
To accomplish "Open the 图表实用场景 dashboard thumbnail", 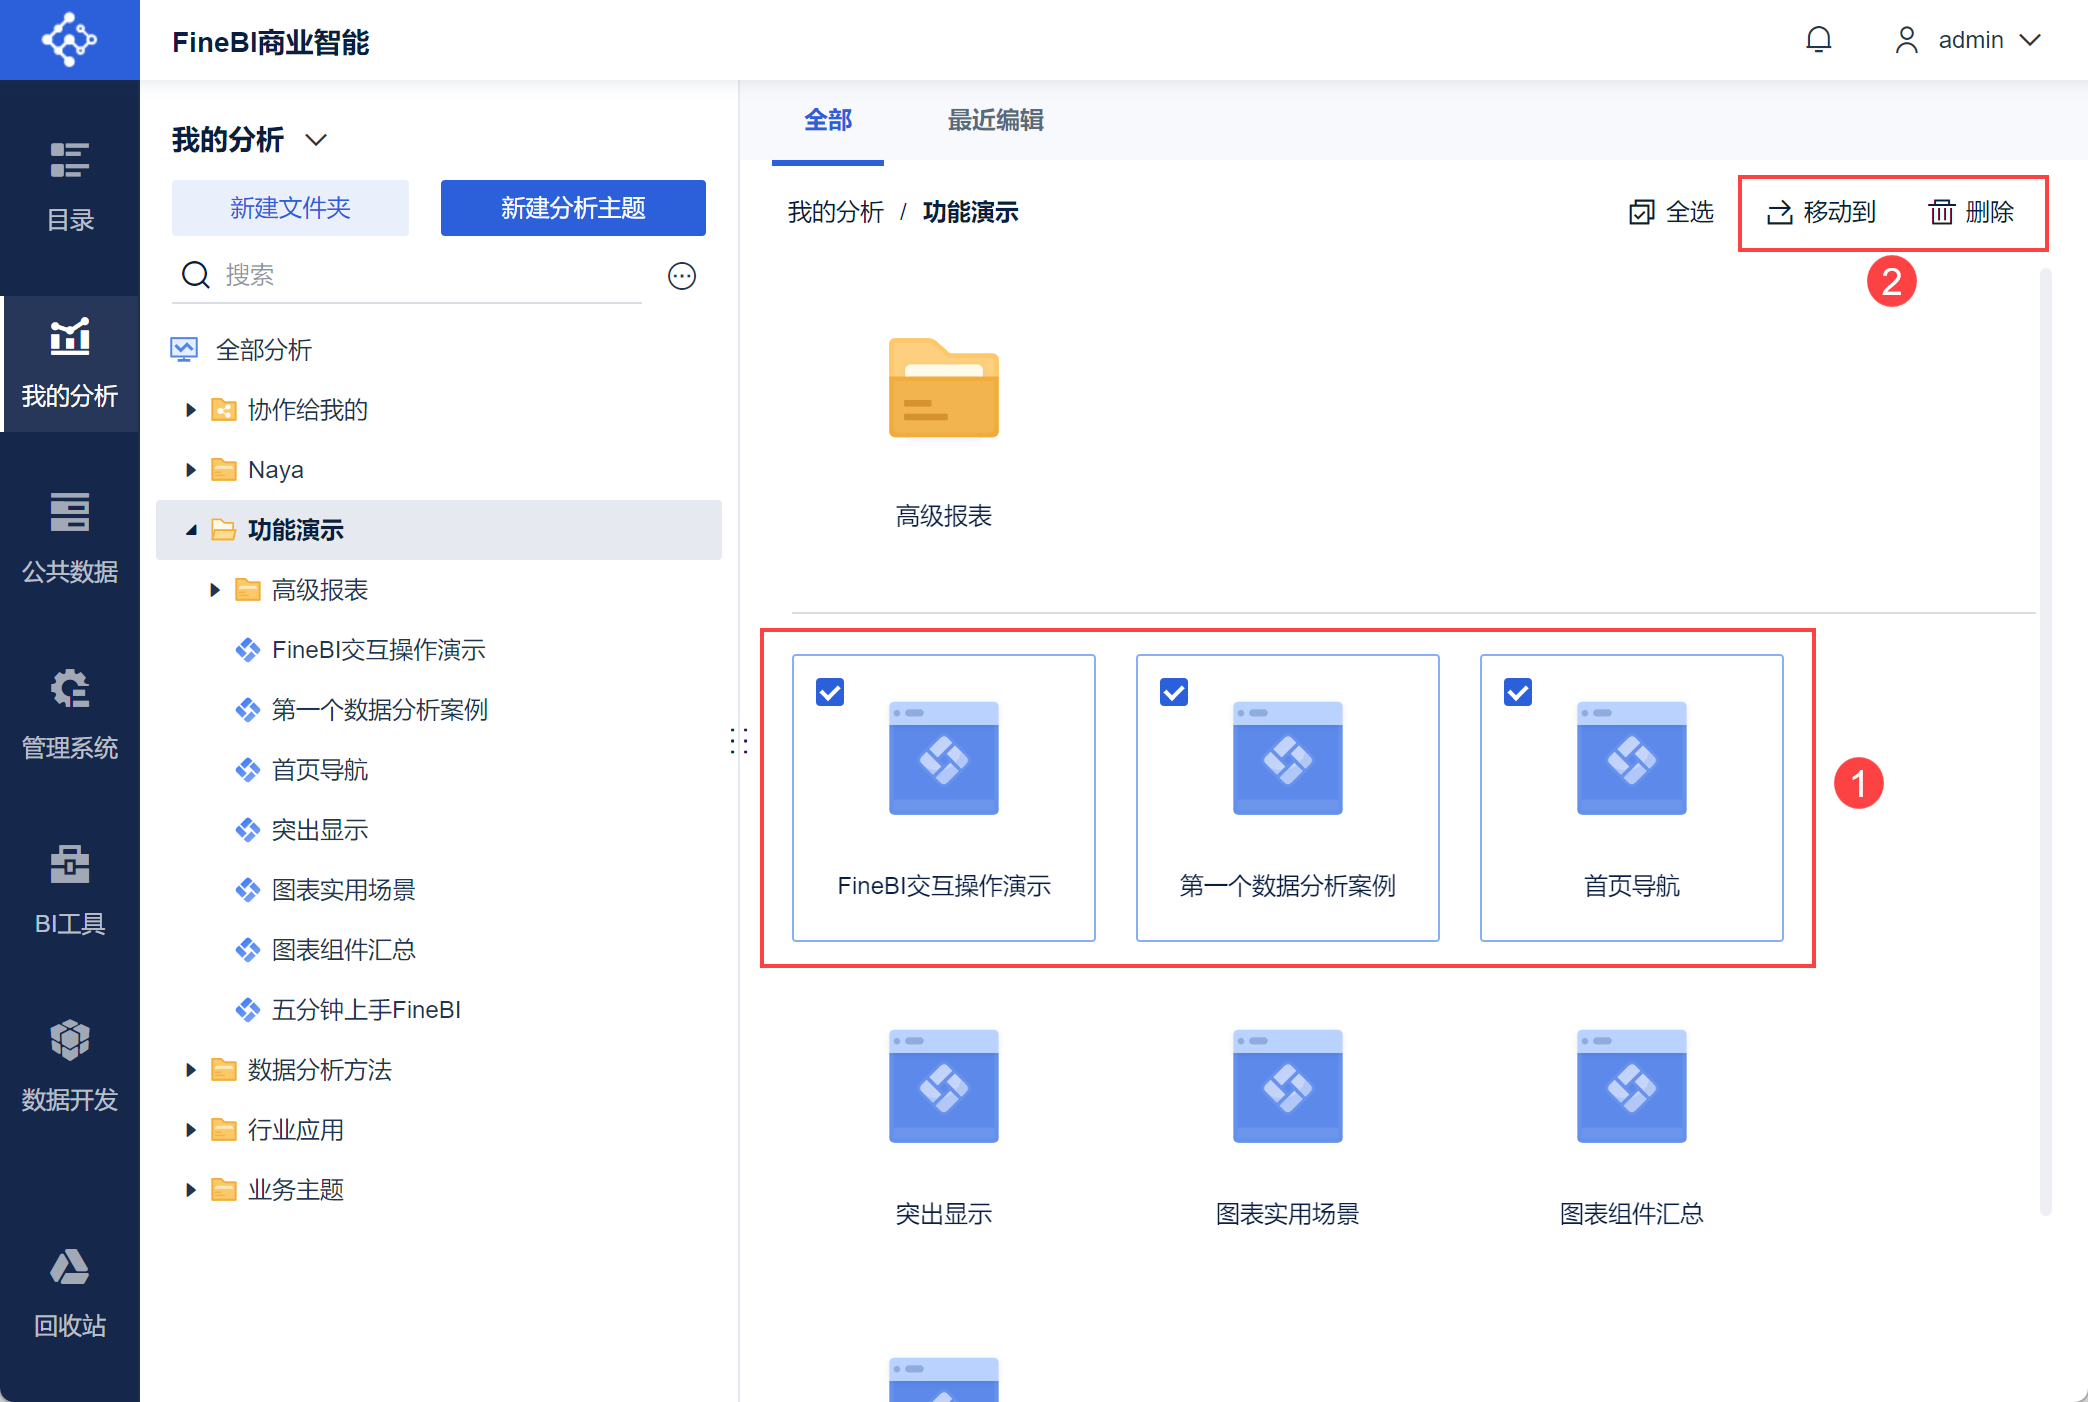I will click(1288, 1086).
